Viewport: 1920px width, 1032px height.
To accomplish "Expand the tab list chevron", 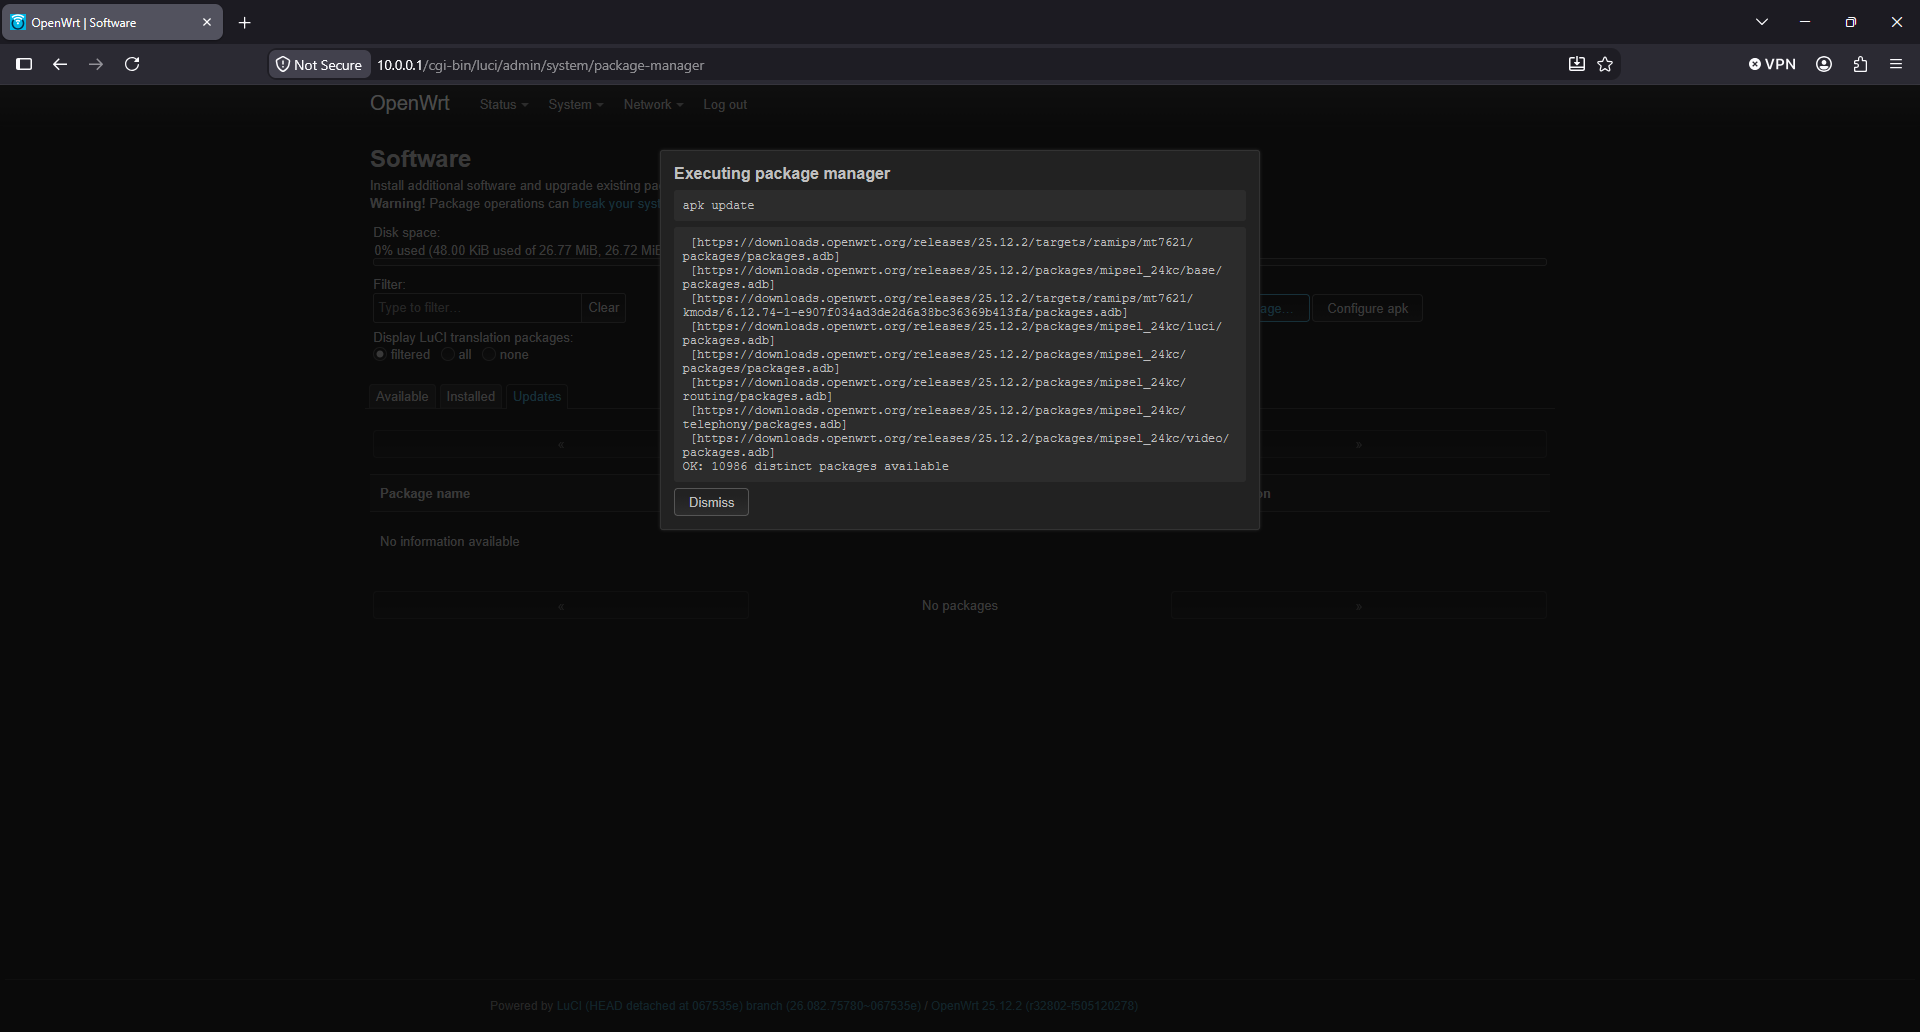I will coord(1762,22).
